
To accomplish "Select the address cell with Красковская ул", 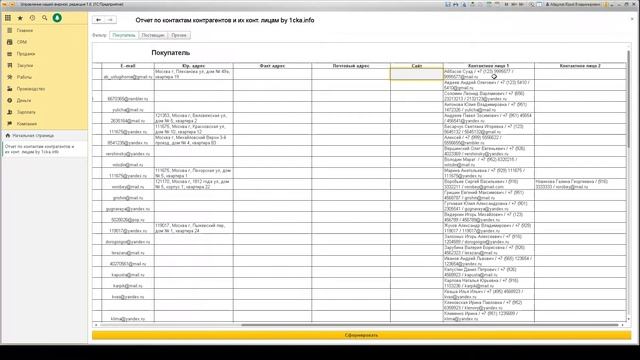I will click(x=193, y=129).
